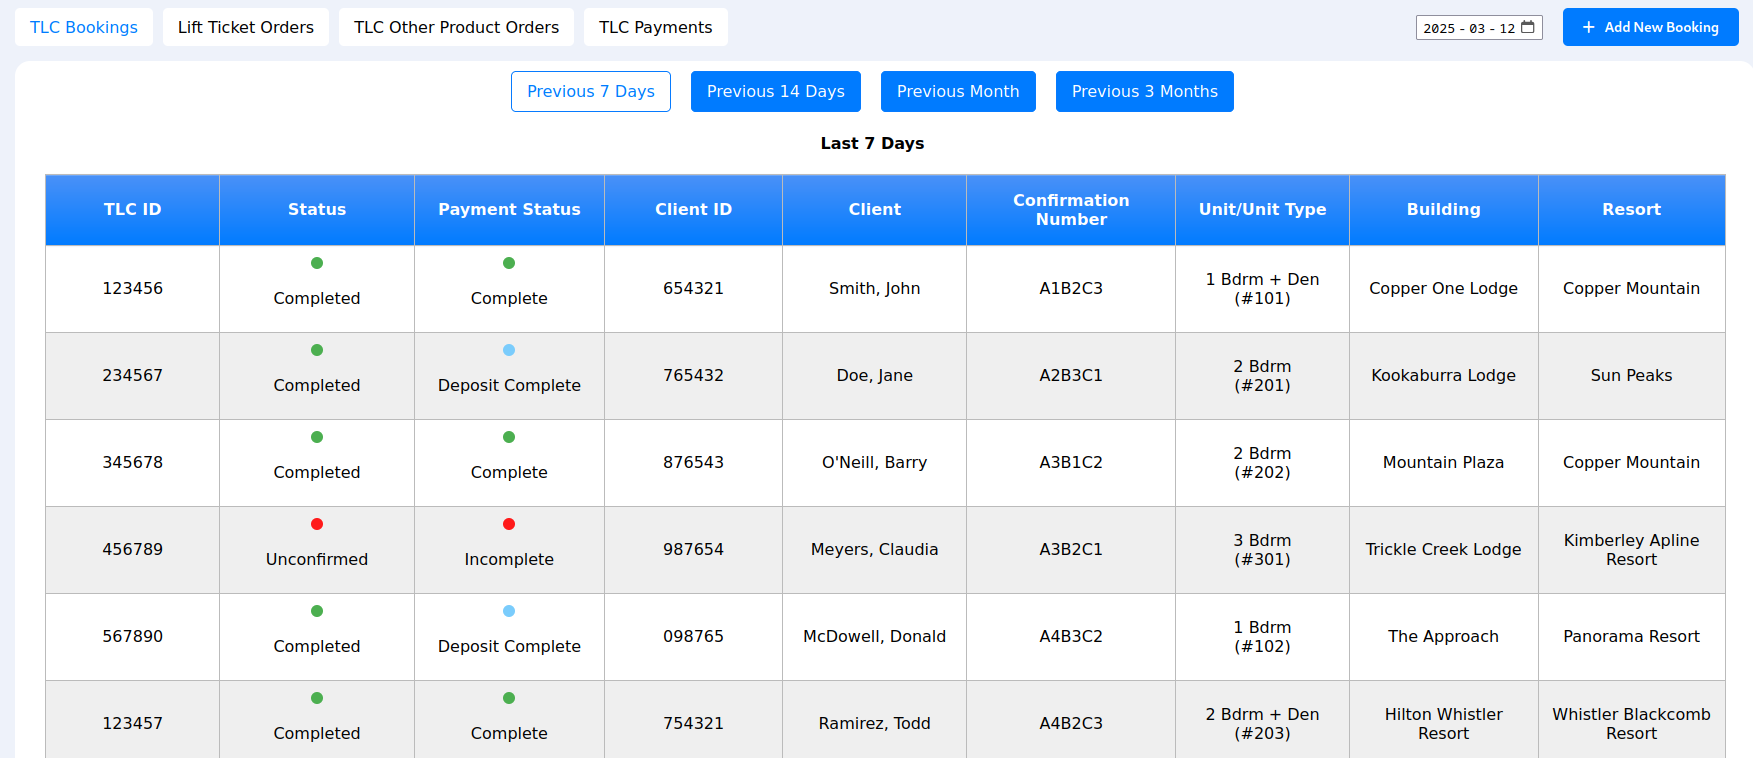Select TLC ID 123456 cell

pyautogui.click(x=133, y=289)
